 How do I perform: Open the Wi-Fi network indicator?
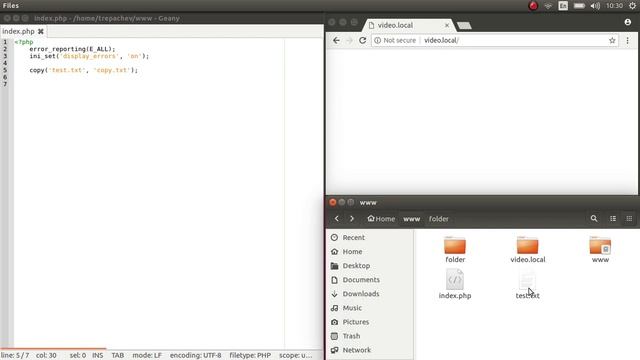point(548,6)
